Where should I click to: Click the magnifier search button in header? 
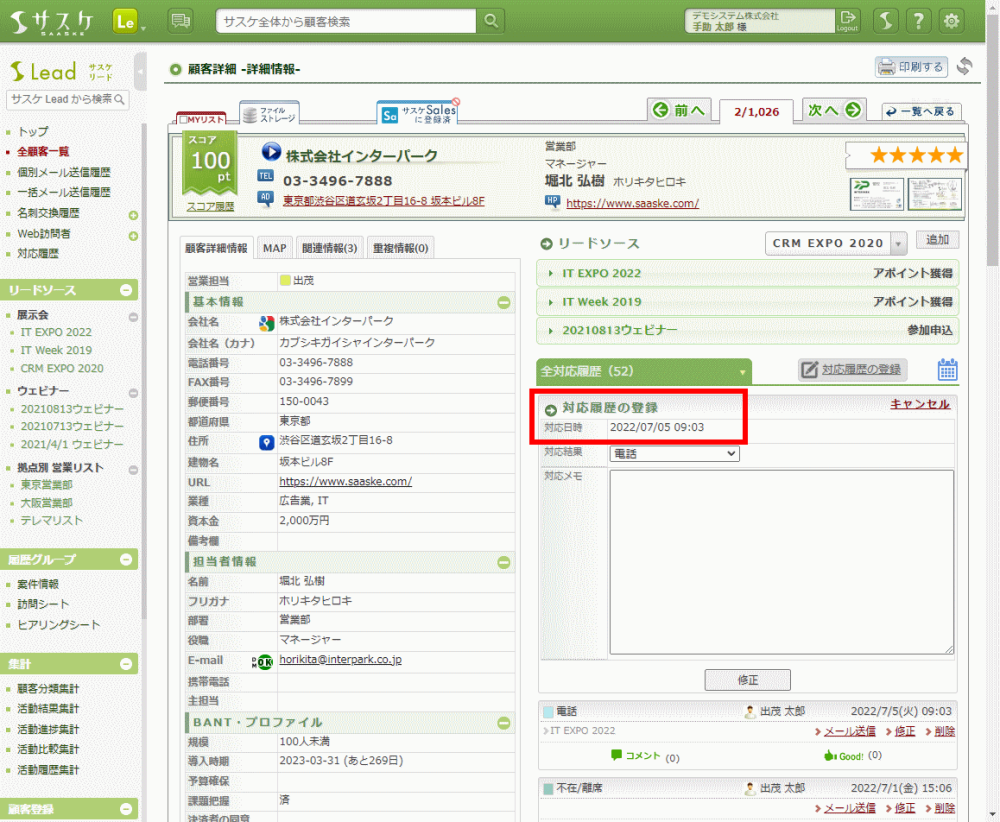tap(490, 21)
